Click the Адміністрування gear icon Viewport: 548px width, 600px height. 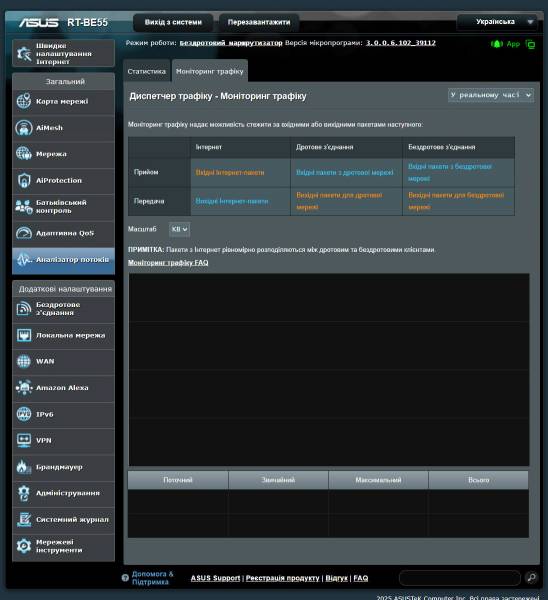pos(24,493)
